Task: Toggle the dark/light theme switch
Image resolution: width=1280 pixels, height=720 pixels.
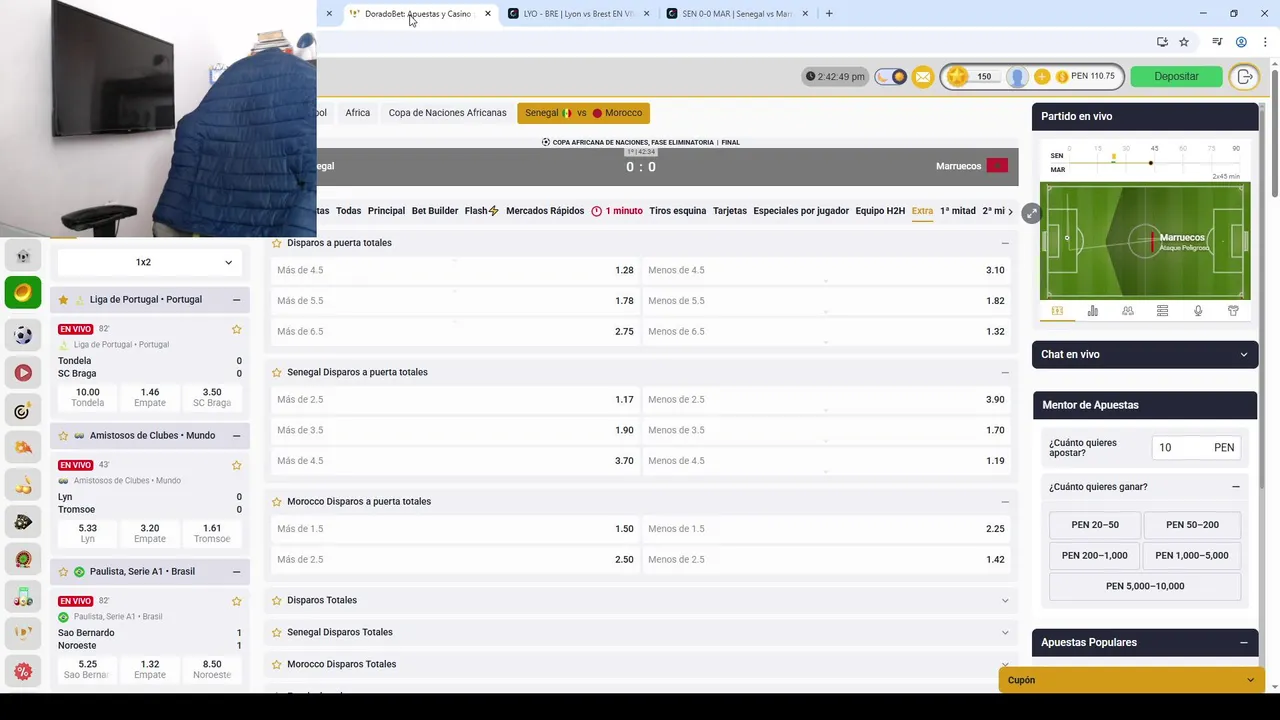Action: (890, 77)
